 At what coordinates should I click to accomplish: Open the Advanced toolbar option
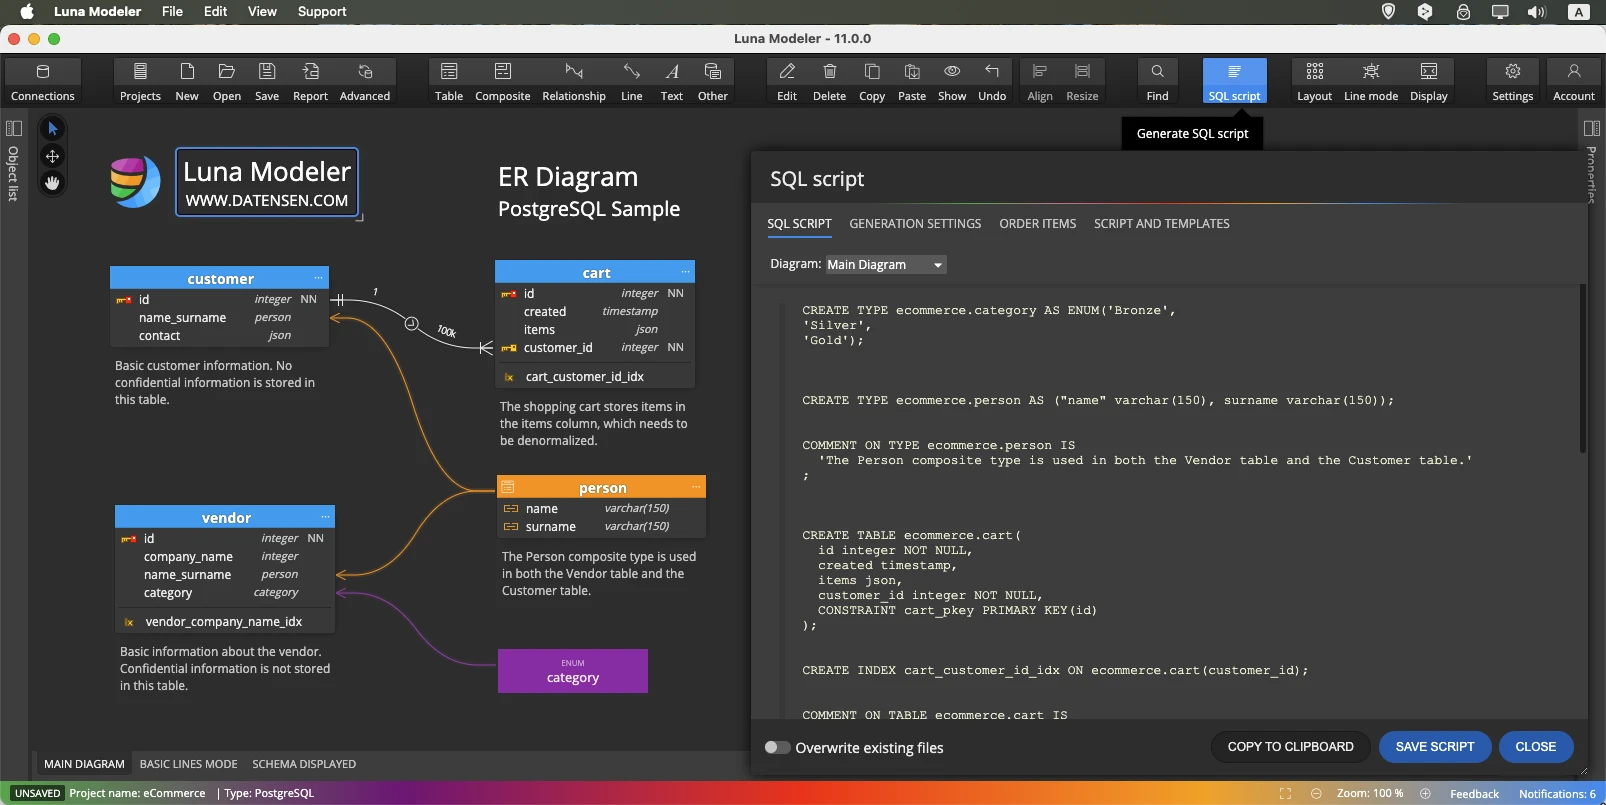click(x=365, y=81)
